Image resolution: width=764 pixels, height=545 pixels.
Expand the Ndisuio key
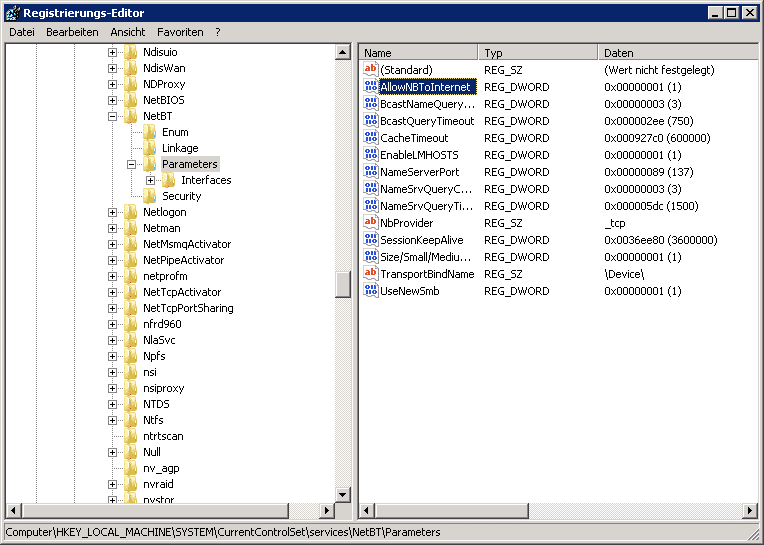tap(112, 52)
